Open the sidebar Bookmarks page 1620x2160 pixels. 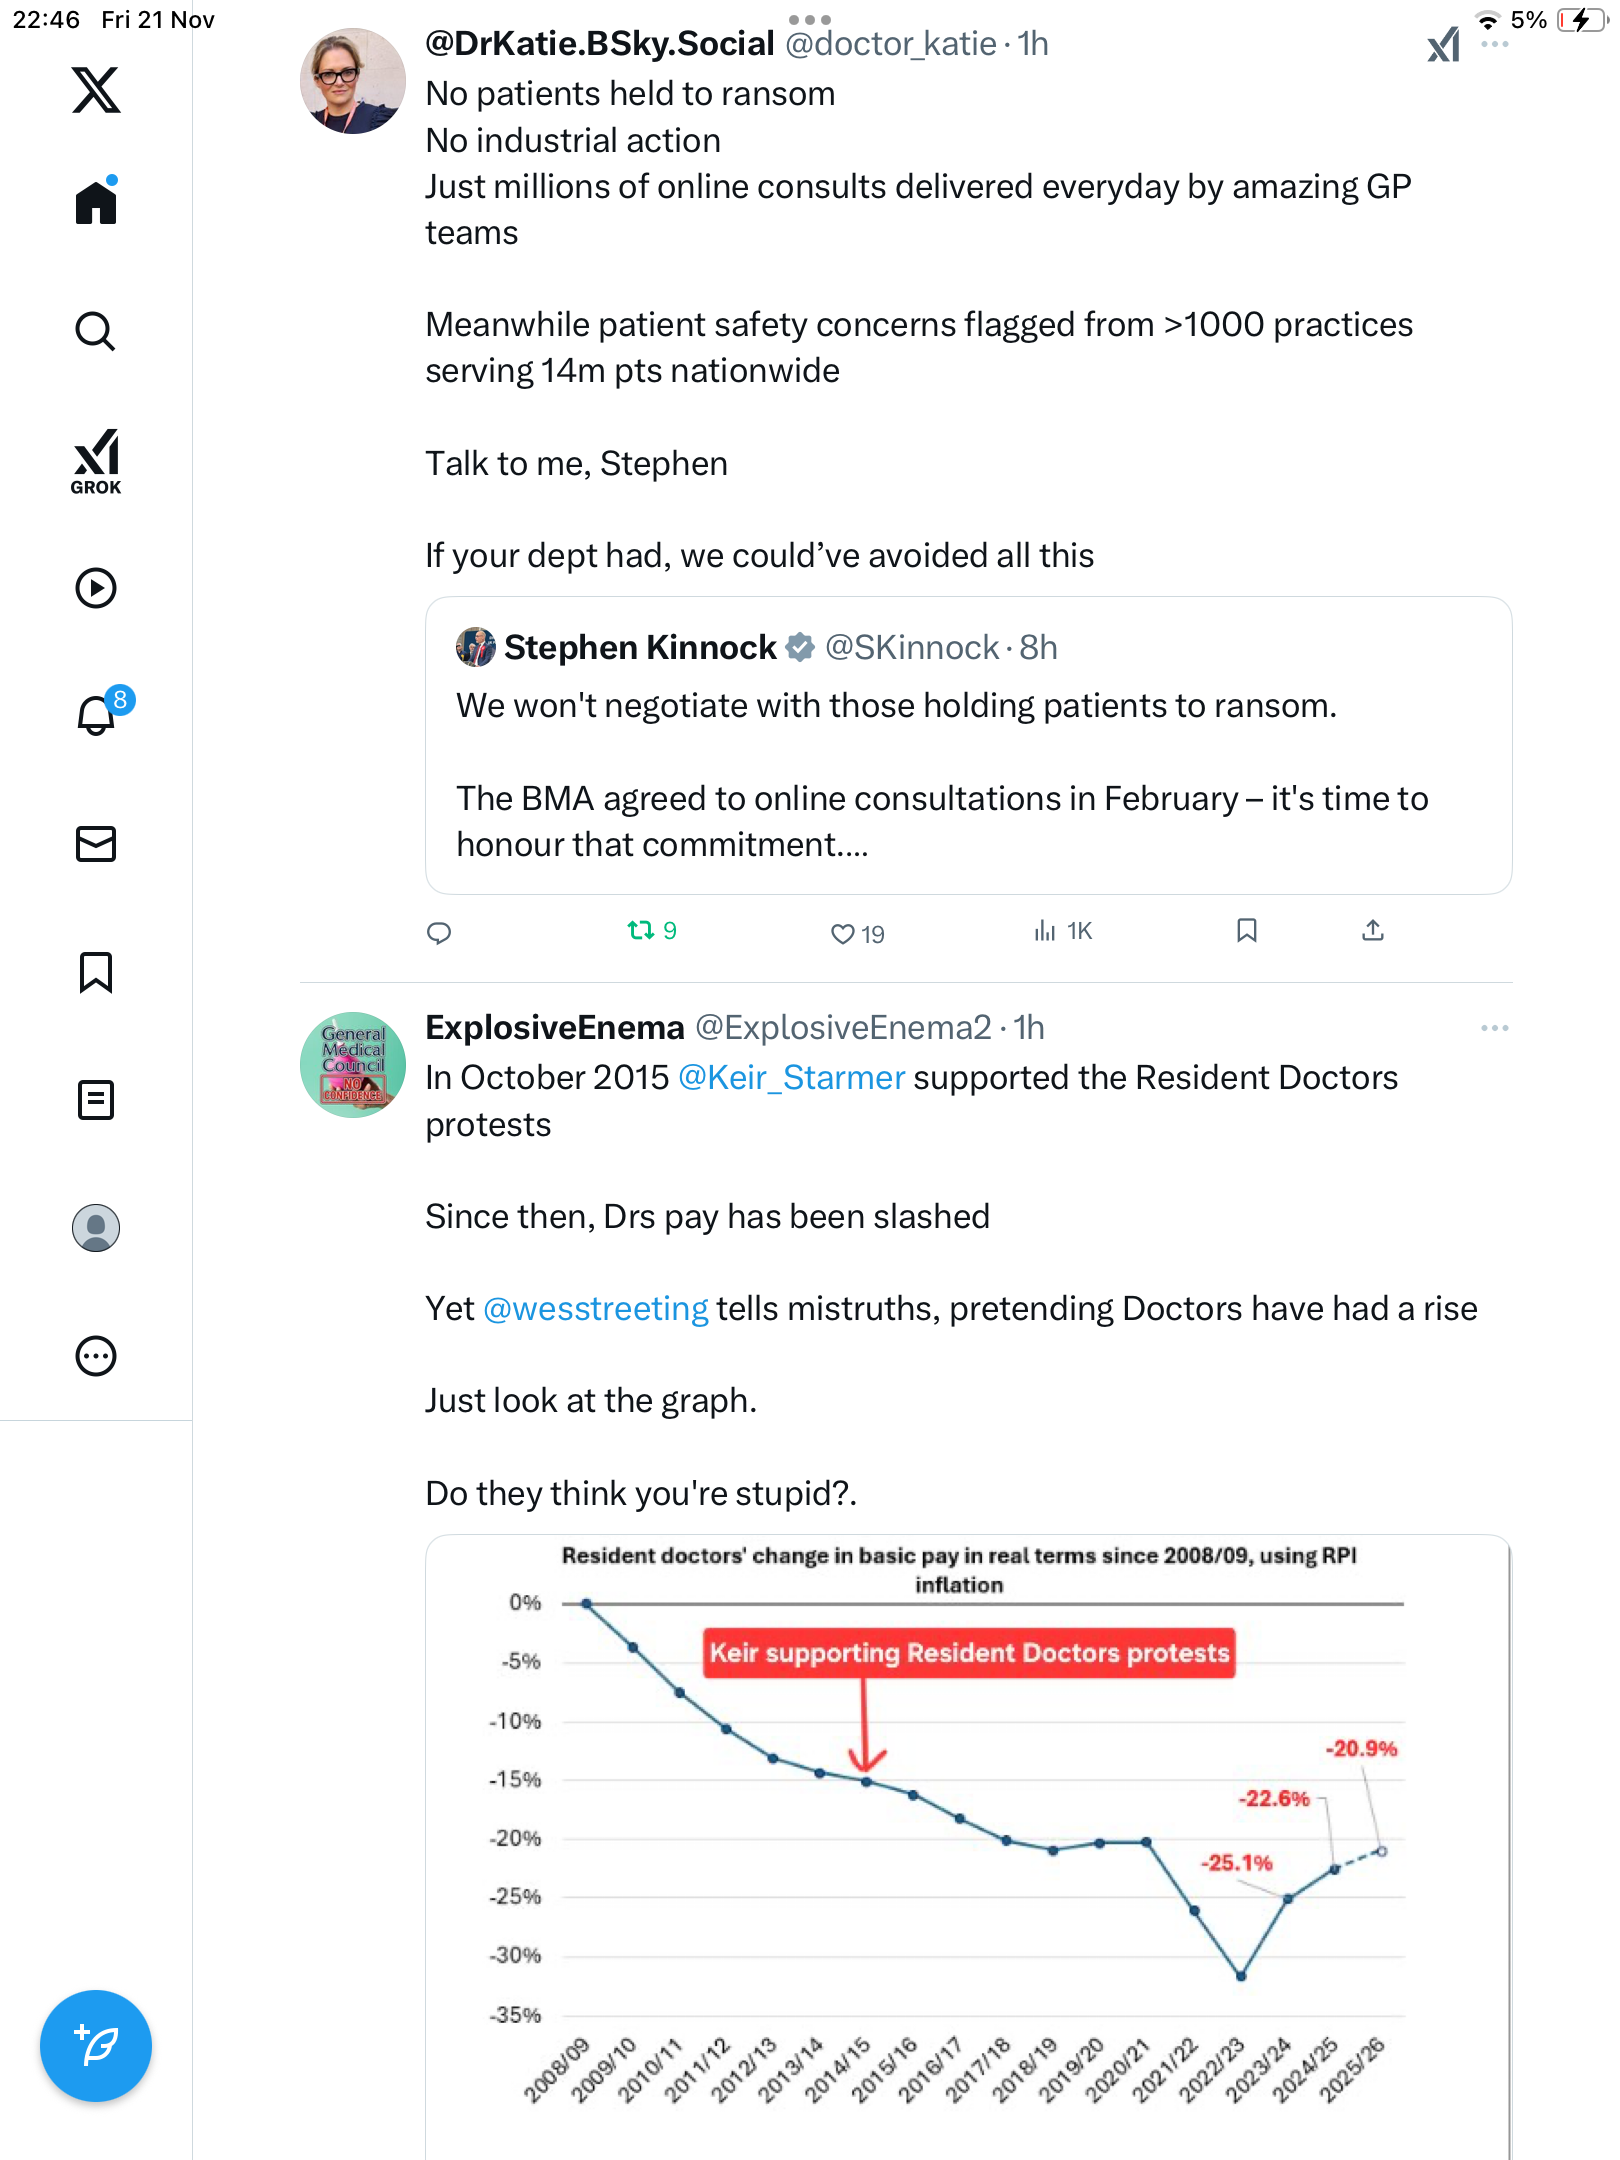96,972
